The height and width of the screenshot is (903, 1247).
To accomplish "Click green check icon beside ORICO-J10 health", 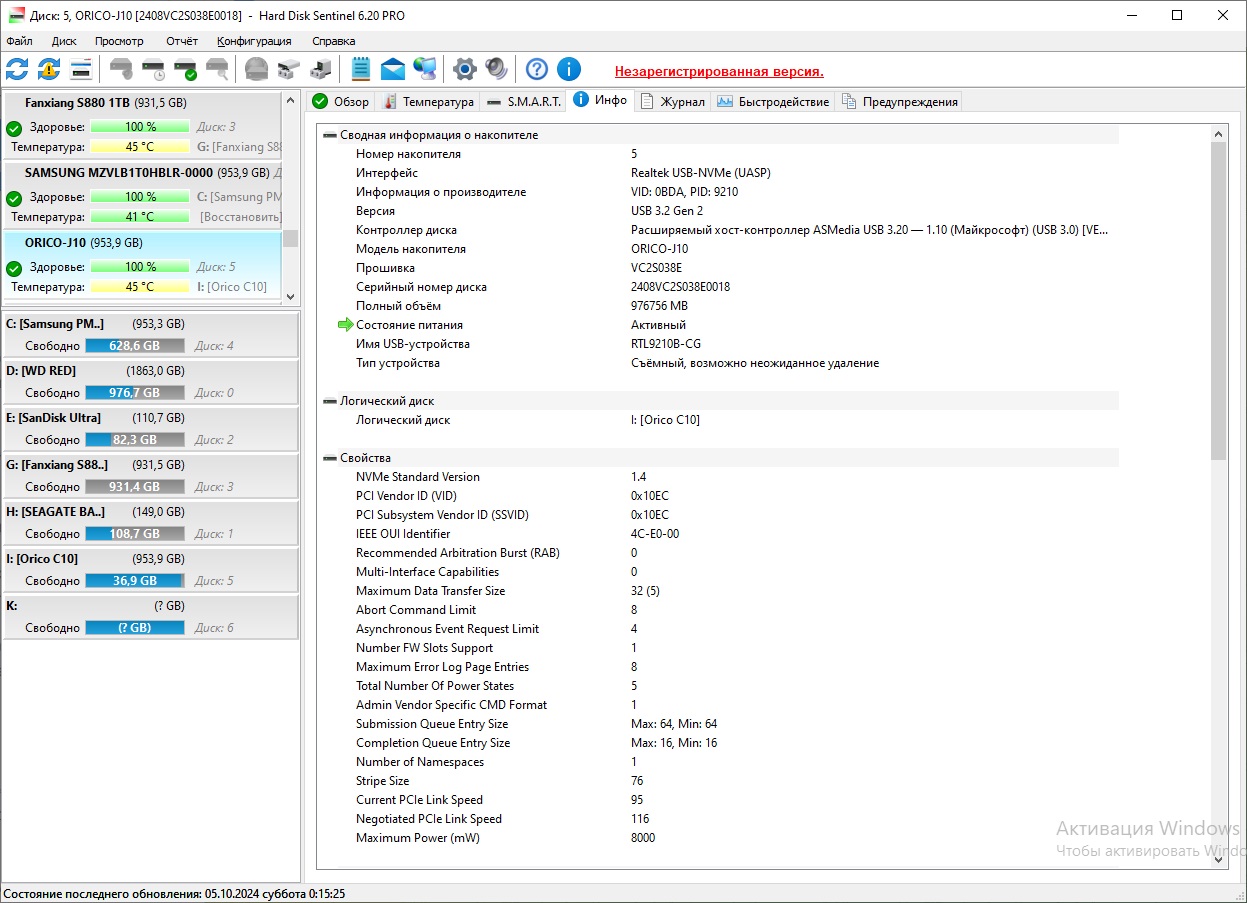I will pos(14,268).
